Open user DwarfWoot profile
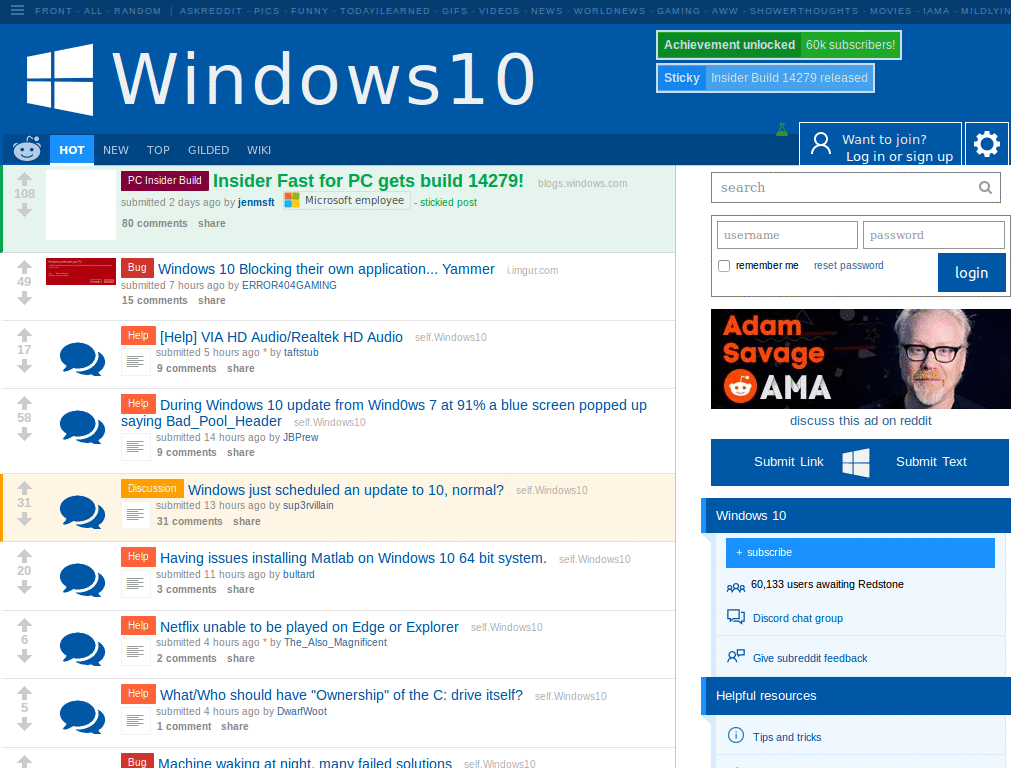This screenshot has height=768, width=1024. 302,711
